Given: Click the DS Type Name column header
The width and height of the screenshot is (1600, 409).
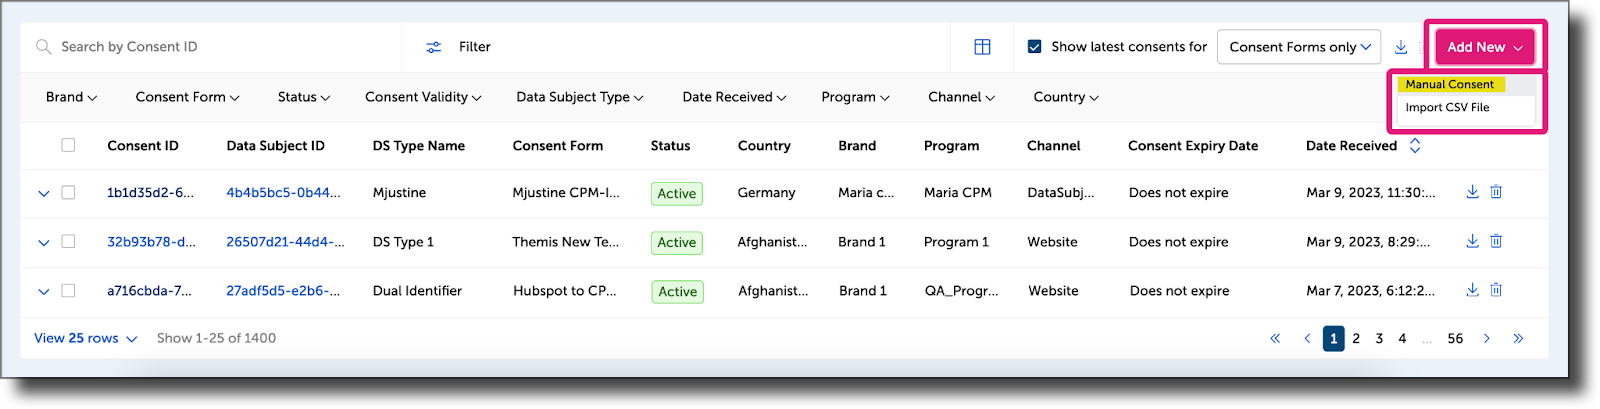Looking at the screenshot, I should pyautogui.click(x=419, y=146).
